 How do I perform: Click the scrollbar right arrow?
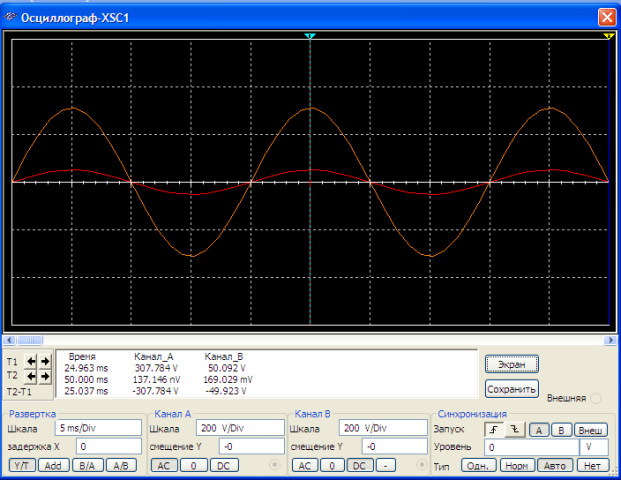(610, 340)
